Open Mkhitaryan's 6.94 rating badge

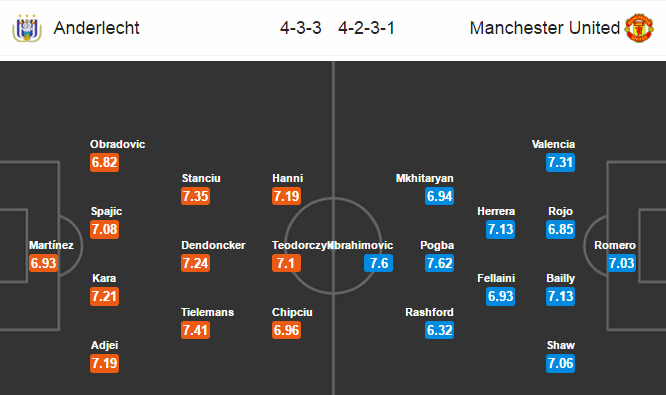pyautogui.click(x=440, y=196)
